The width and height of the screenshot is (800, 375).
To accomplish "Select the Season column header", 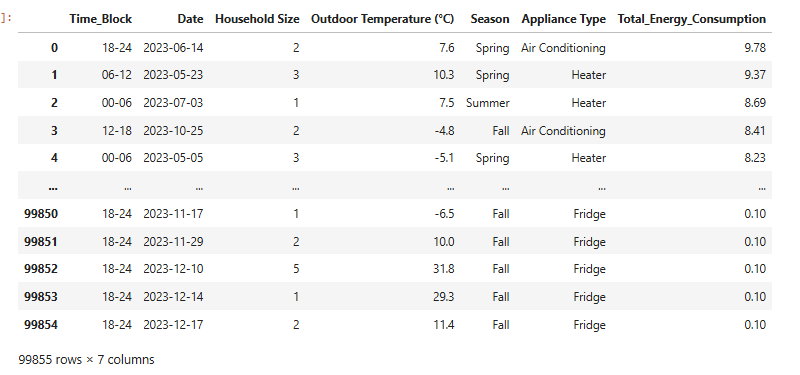I will (490, 19).
